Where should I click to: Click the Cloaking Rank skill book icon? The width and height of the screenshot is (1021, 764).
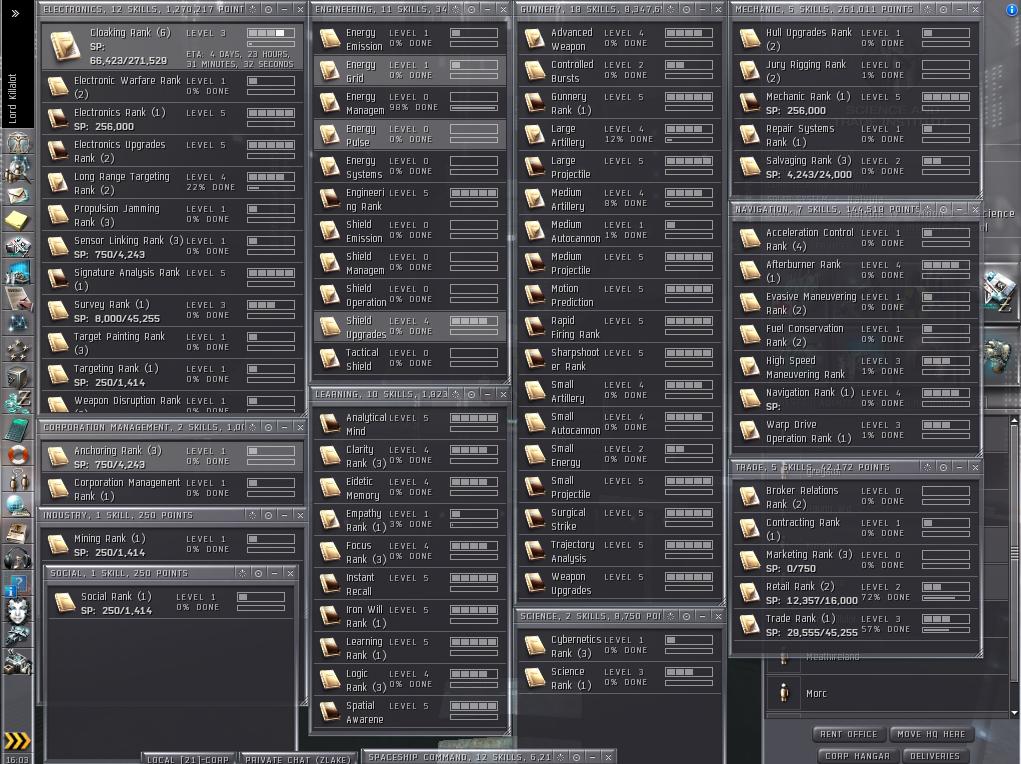coord(65,46)
